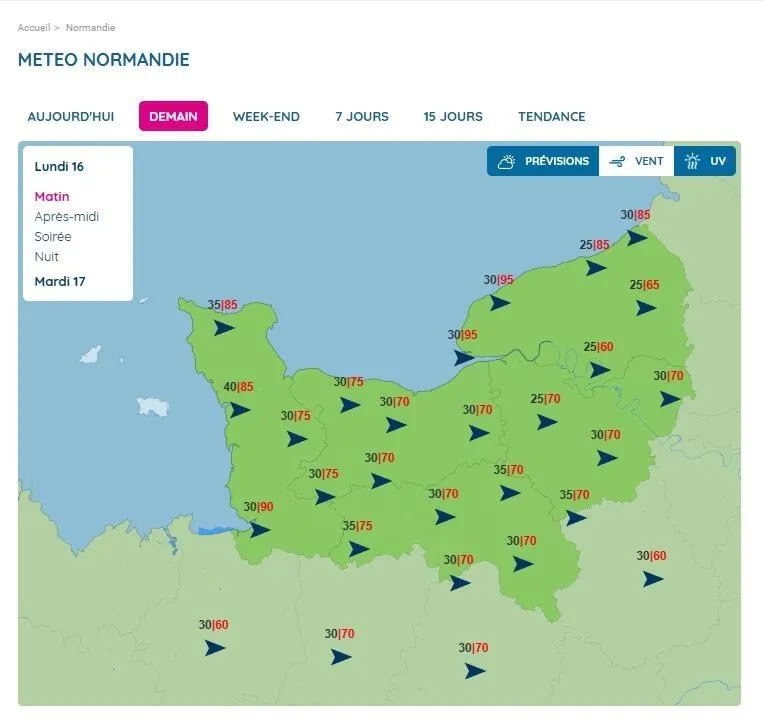The image size is (764, 727).
Task: Click the wind arrow labeled 35|85
Action: [223, 327]
